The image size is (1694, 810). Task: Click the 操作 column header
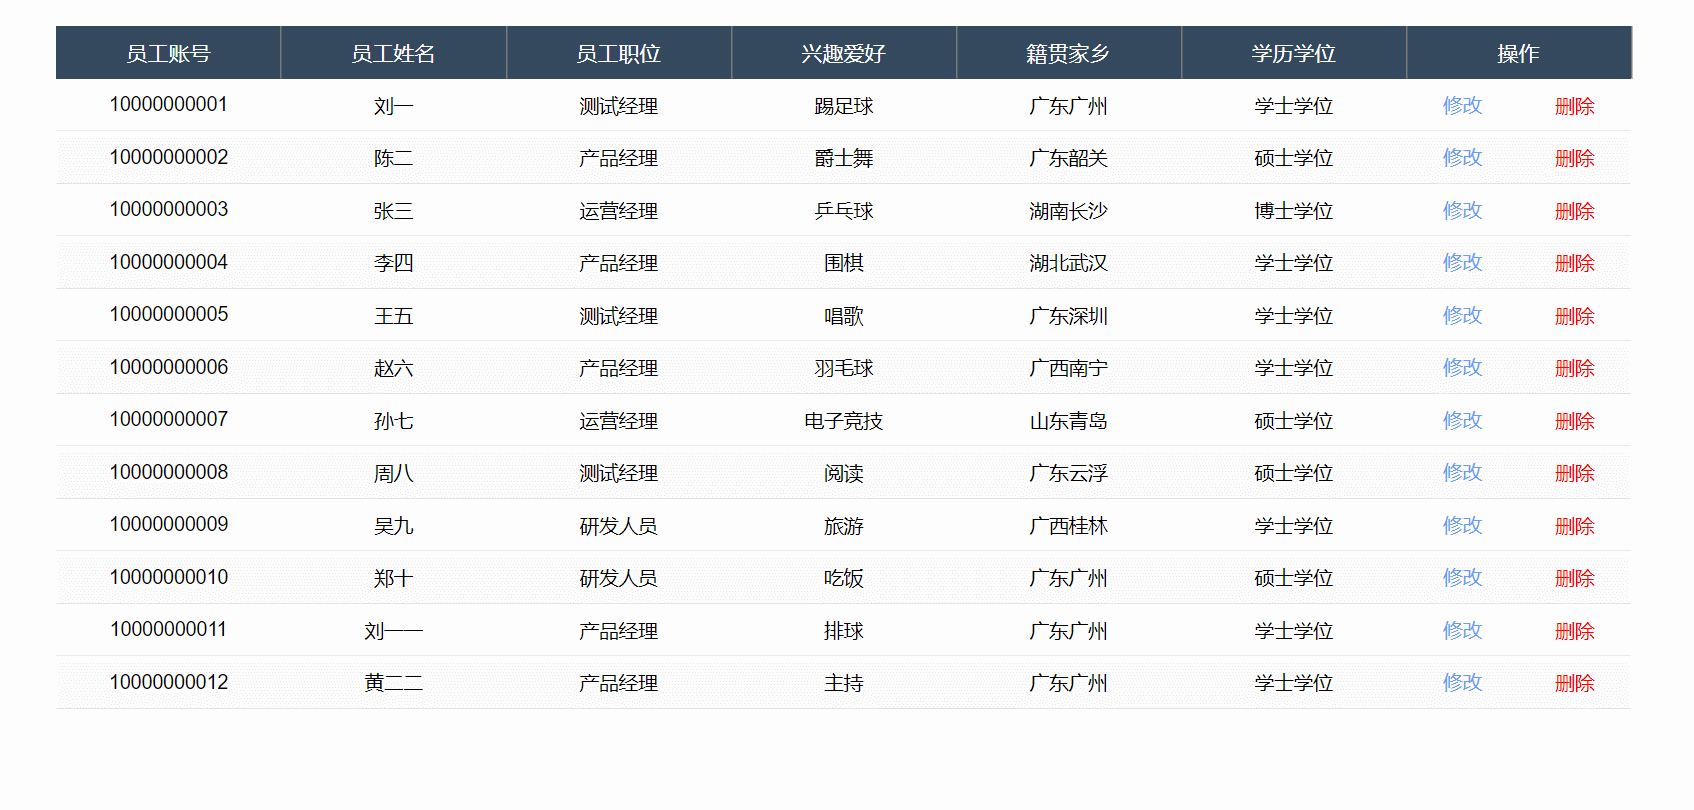(1519, 54)
